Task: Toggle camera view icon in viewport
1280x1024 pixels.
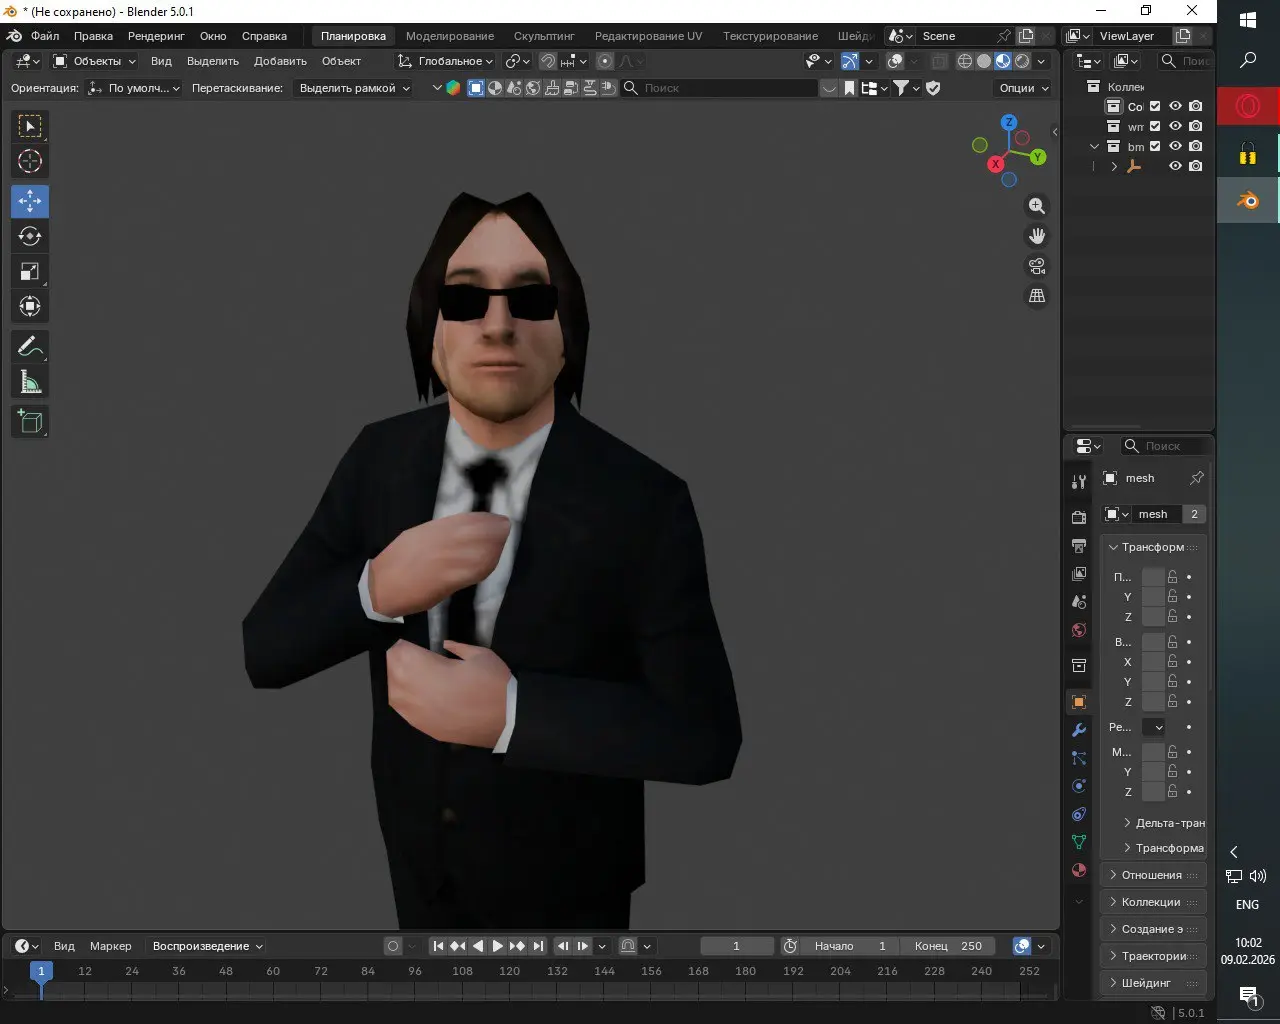Action: pos(1037,266)
